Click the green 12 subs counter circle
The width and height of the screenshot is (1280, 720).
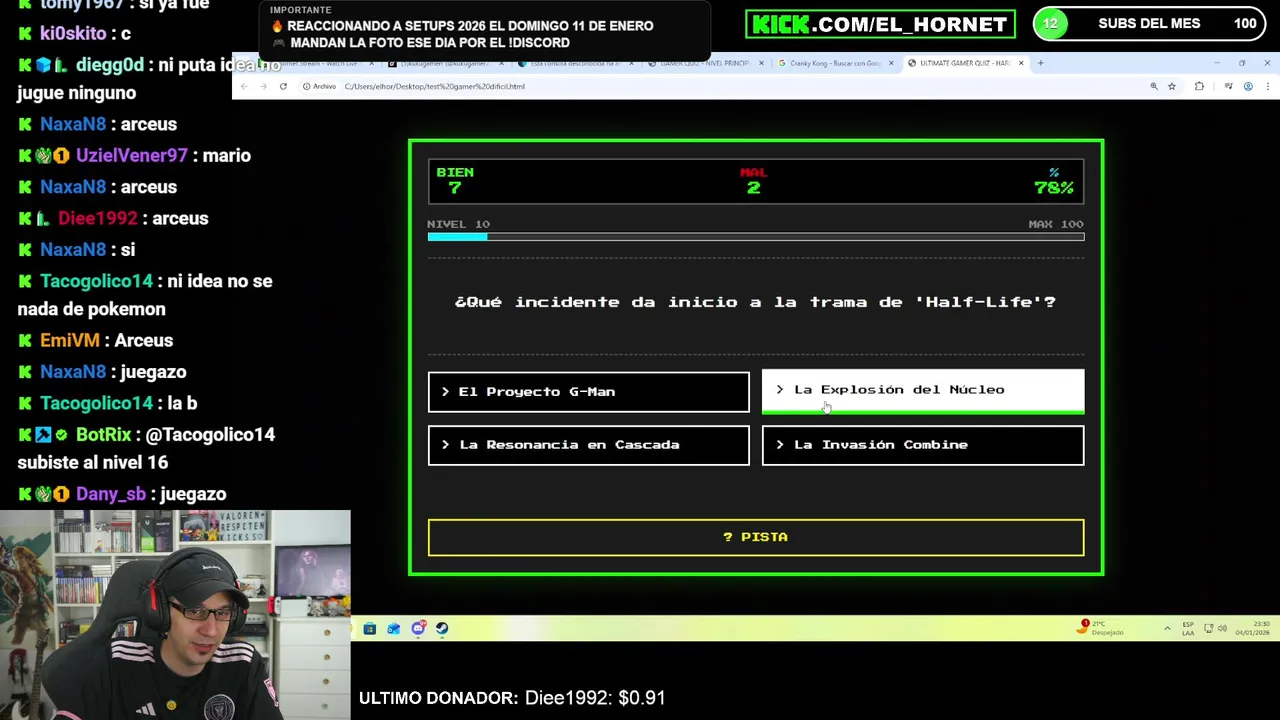pyautogui.click(x=1050, y=24)
